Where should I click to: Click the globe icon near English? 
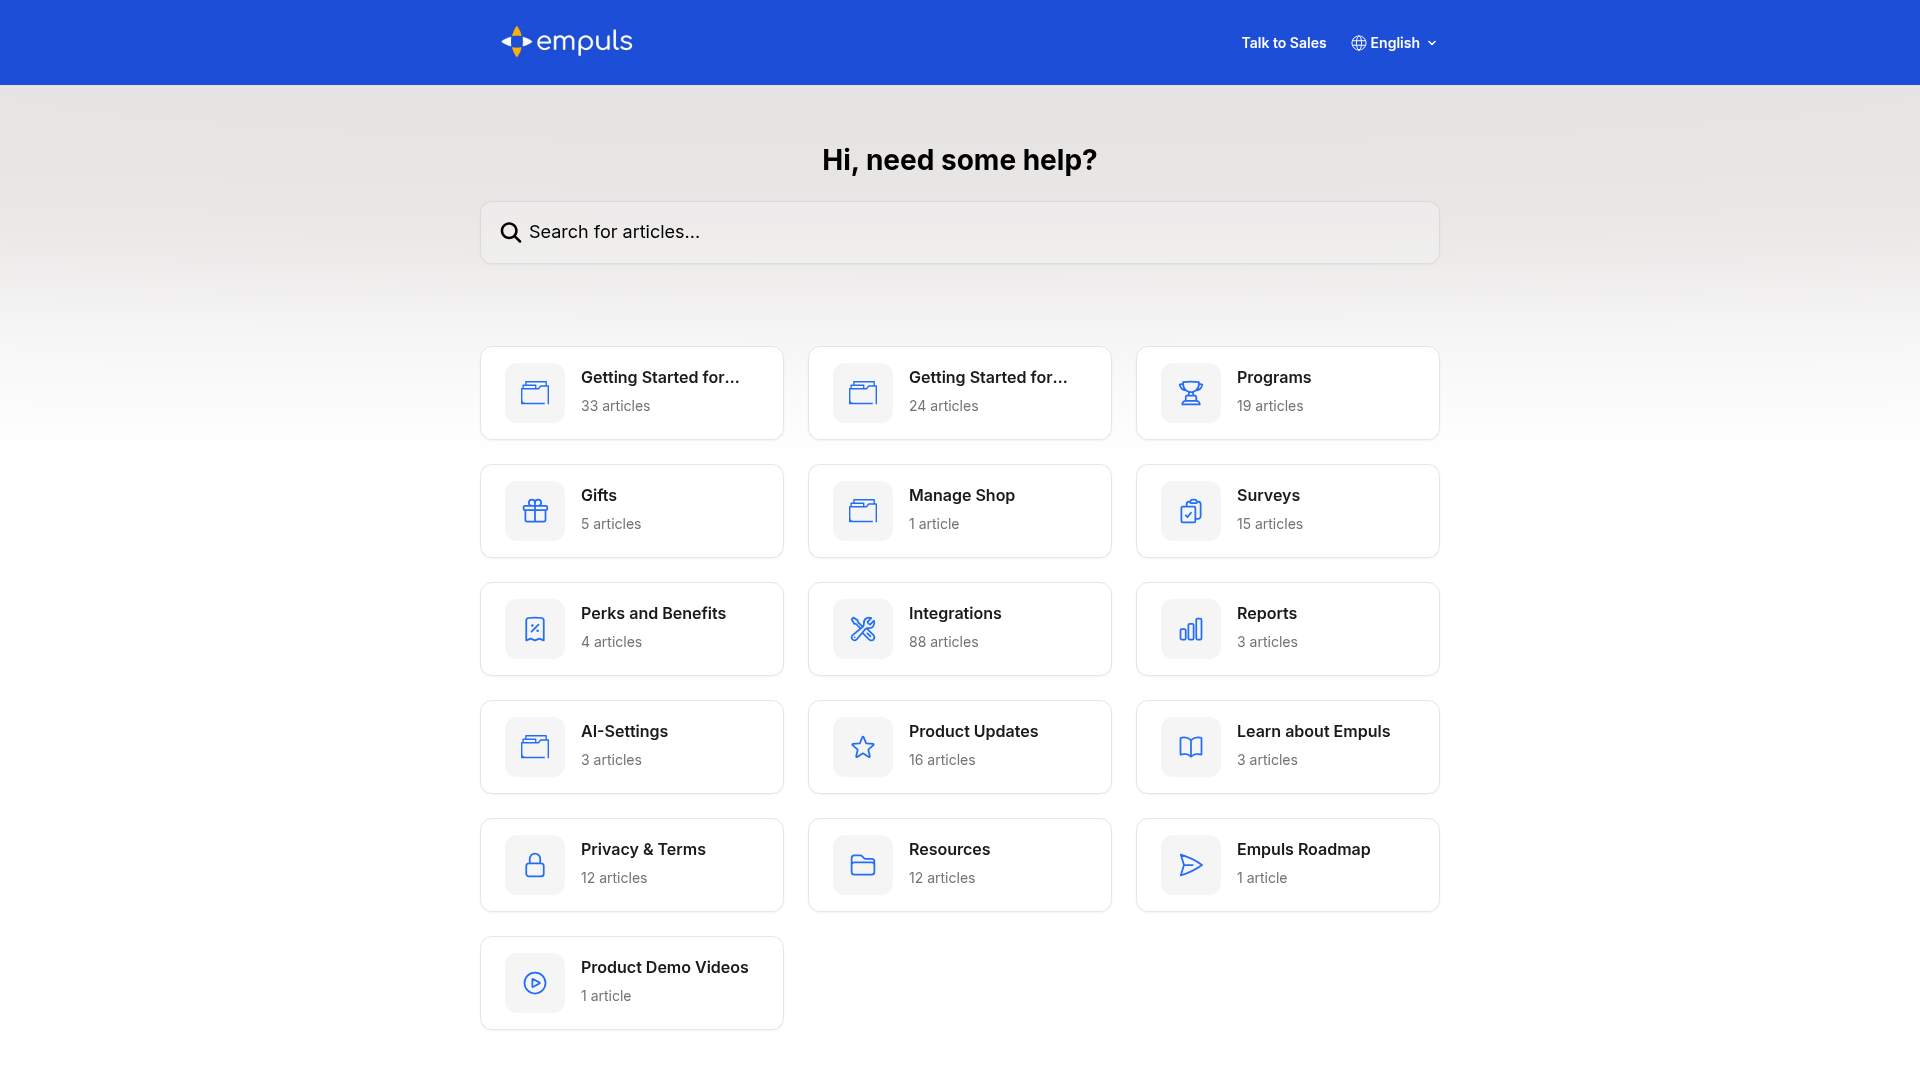(x=1358, y=42)
